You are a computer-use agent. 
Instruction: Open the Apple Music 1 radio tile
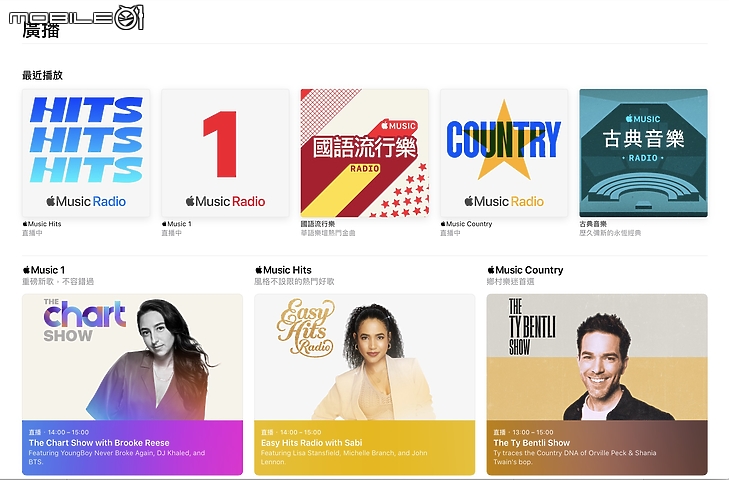pos(225,153)
